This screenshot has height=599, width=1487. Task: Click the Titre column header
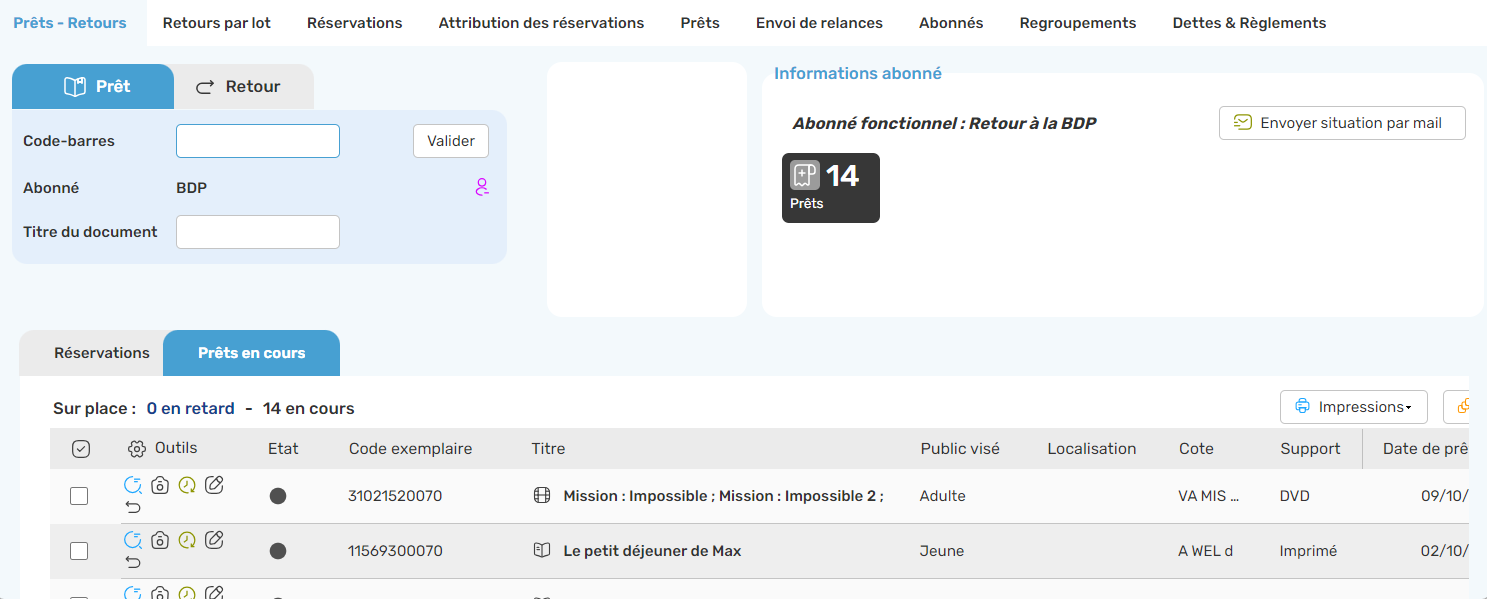coord(548,449)
